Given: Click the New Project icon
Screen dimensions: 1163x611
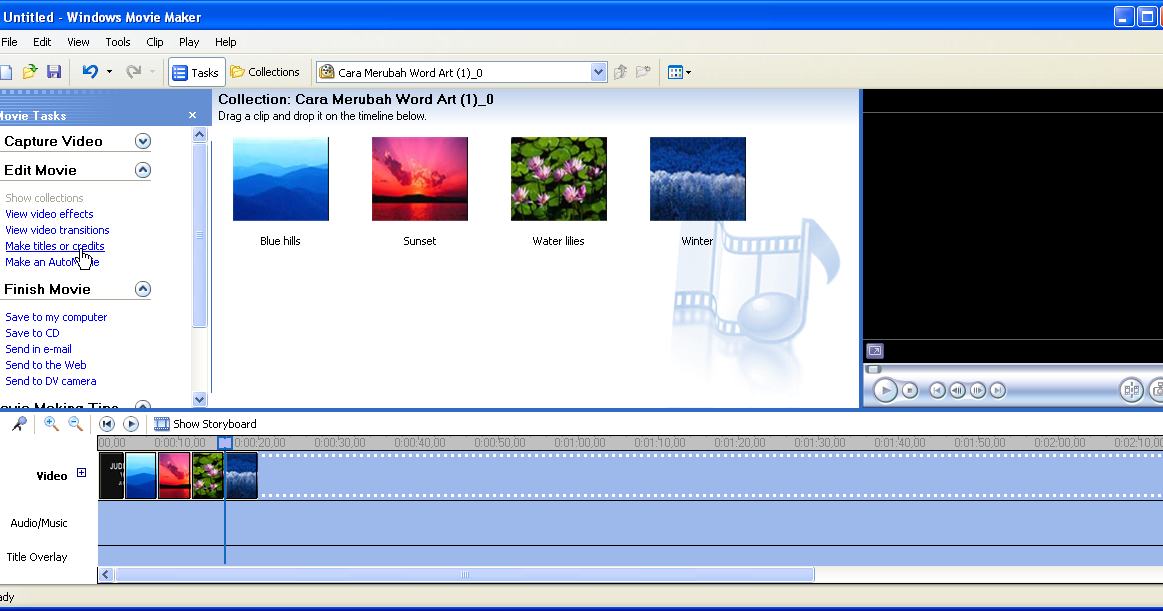Looking at the screenshot, I should pos(6,72).
